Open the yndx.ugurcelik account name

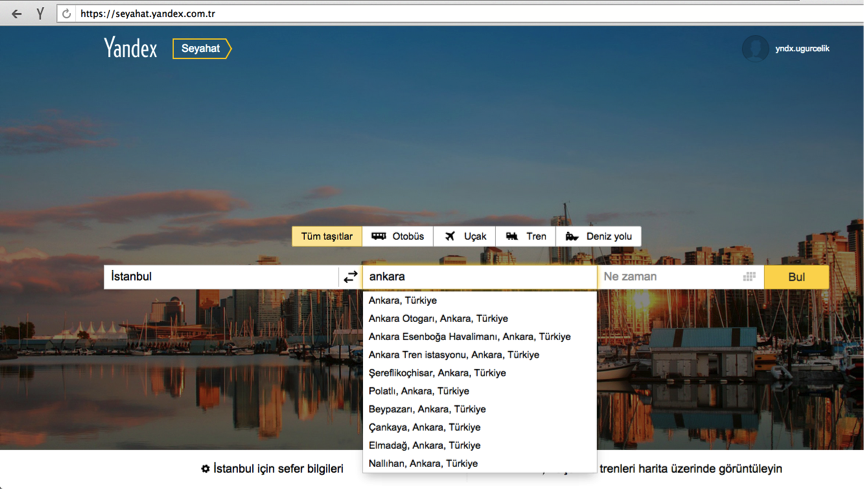802,49
